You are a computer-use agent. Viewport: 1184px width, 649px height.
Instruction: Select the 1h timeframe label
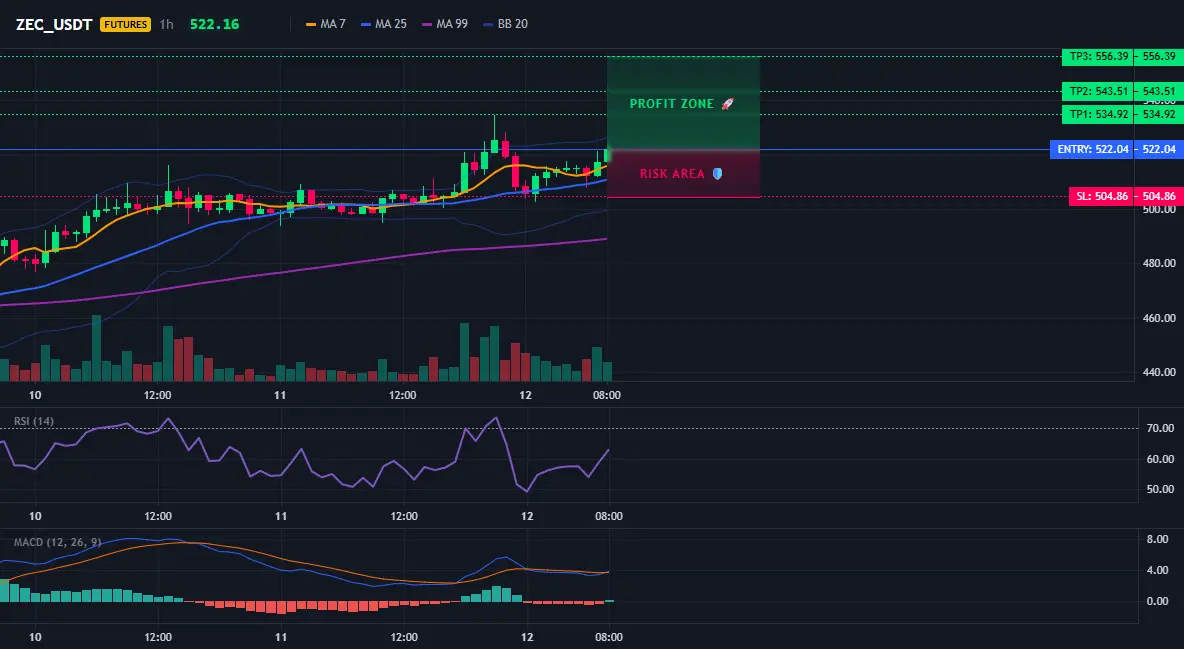(166, 24)
